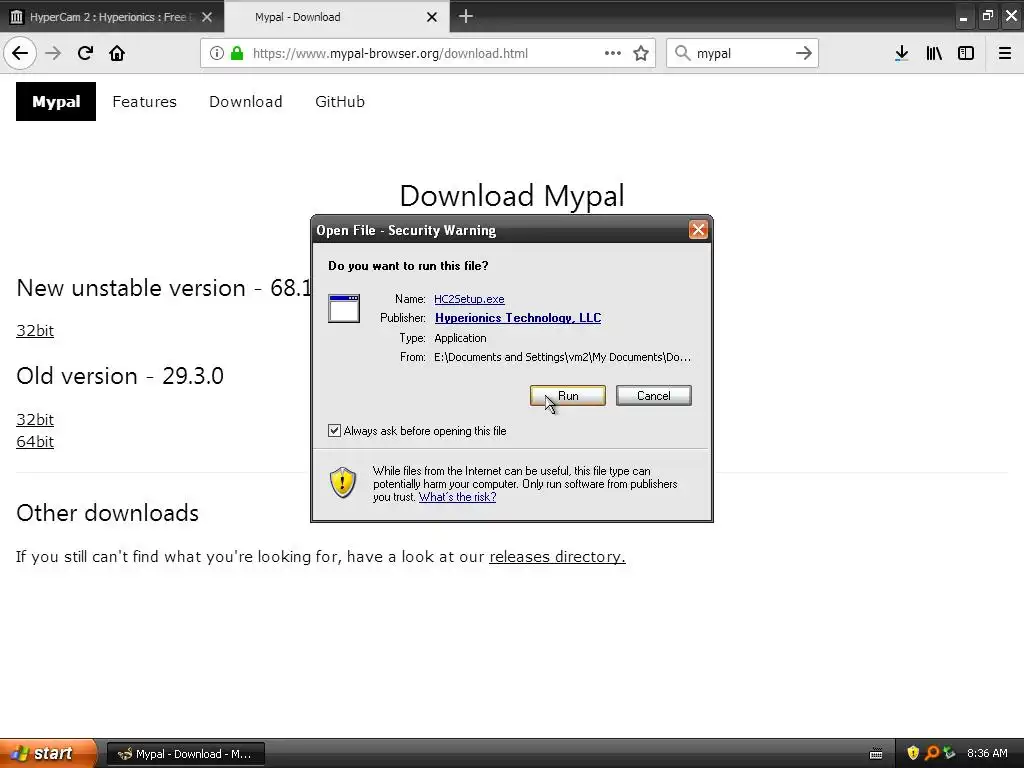This screenshot has width=1024, height=768.
Task: Open the library bookshelf icon
Action: point(934,53)
